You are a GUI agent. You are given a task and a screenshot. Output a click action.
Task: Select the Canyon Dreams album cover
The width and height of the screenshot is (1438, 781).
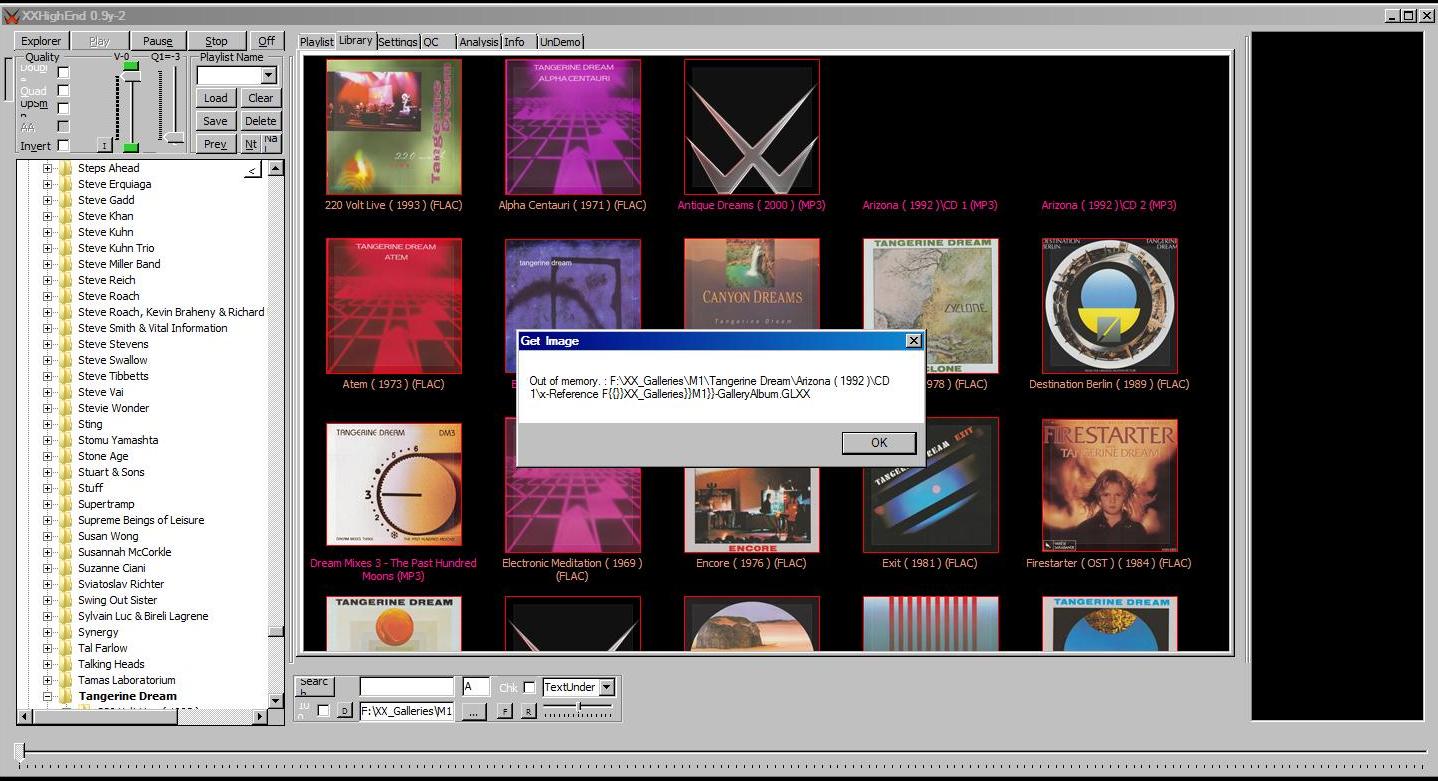point(751,283)
